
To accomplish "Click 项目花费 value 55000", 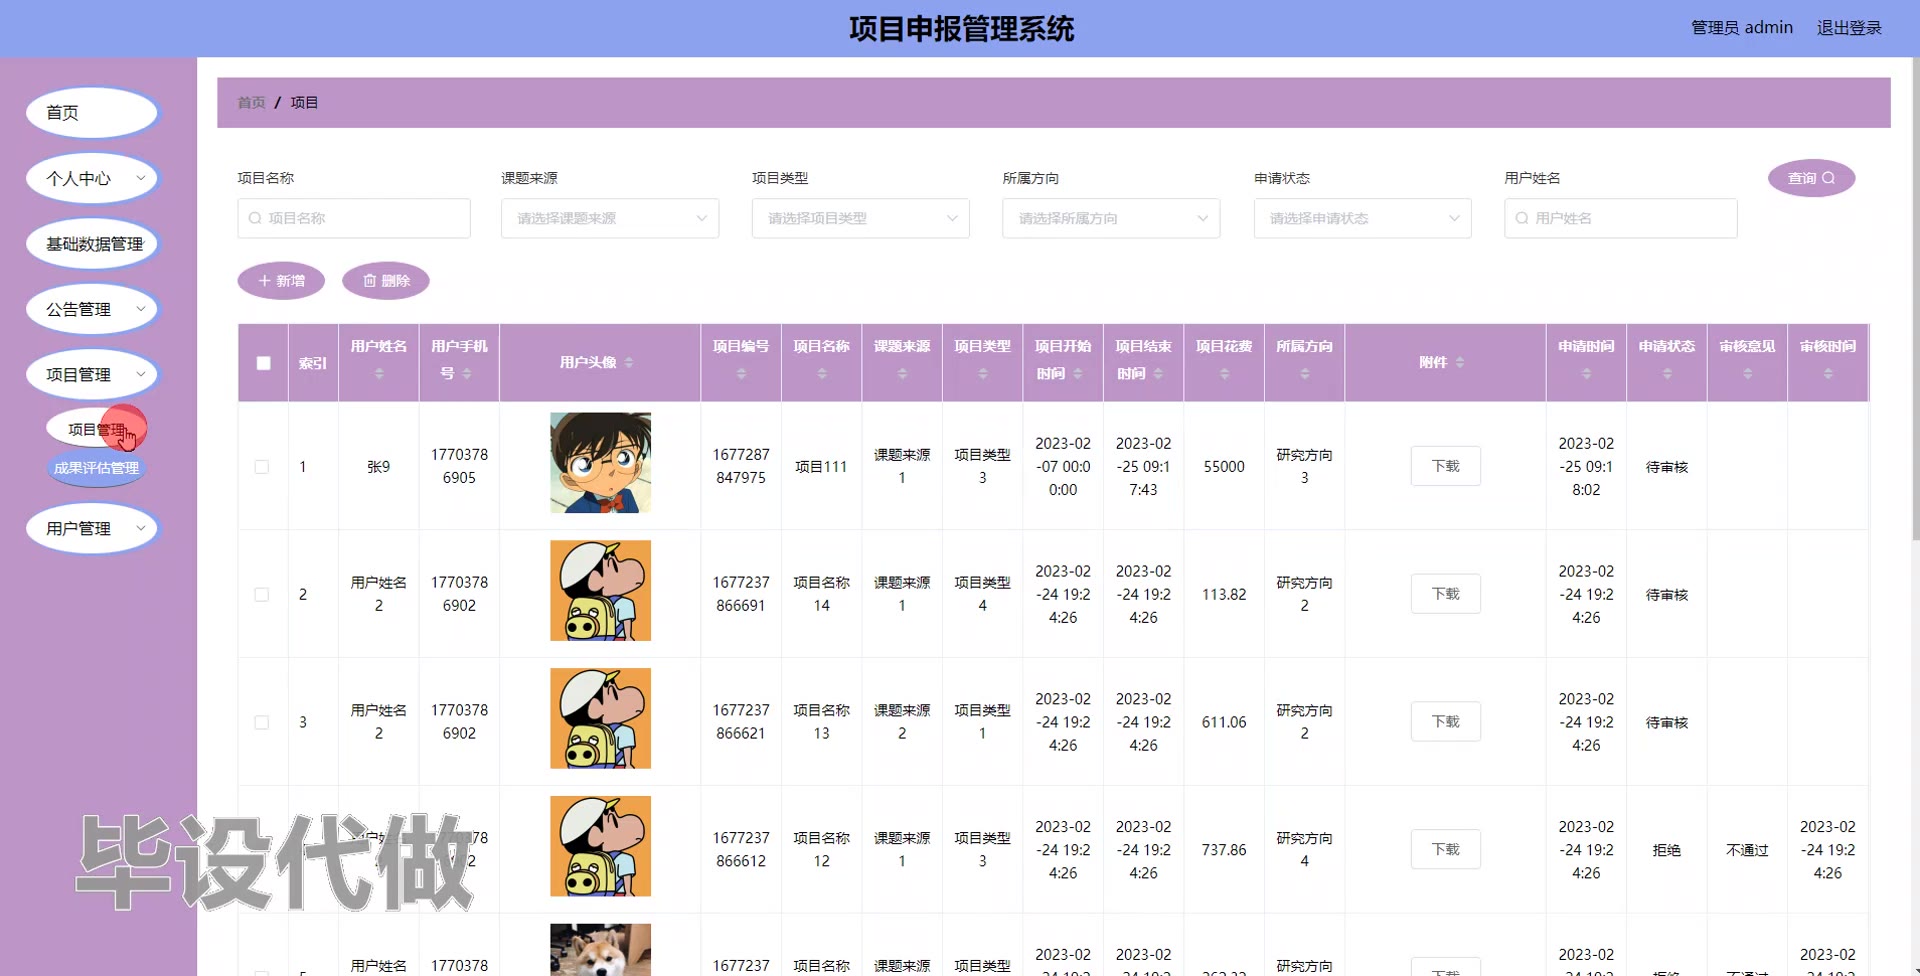I will click(1224, 467).
